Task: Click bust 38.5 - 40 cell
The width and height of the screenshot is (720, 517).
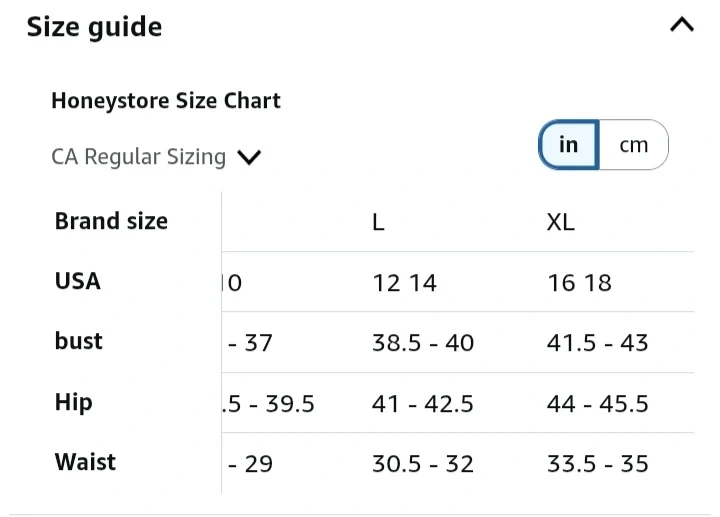Action: point(423,343)
